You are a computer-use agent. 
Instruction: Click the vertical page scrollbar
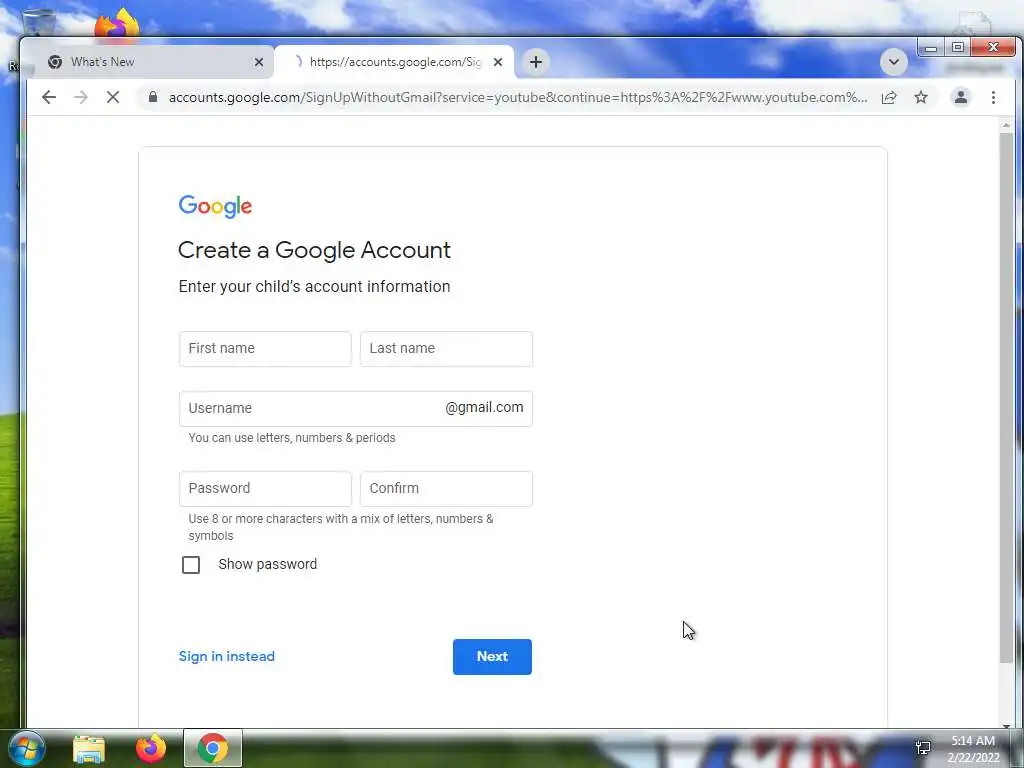click(x=1006, y=398)
